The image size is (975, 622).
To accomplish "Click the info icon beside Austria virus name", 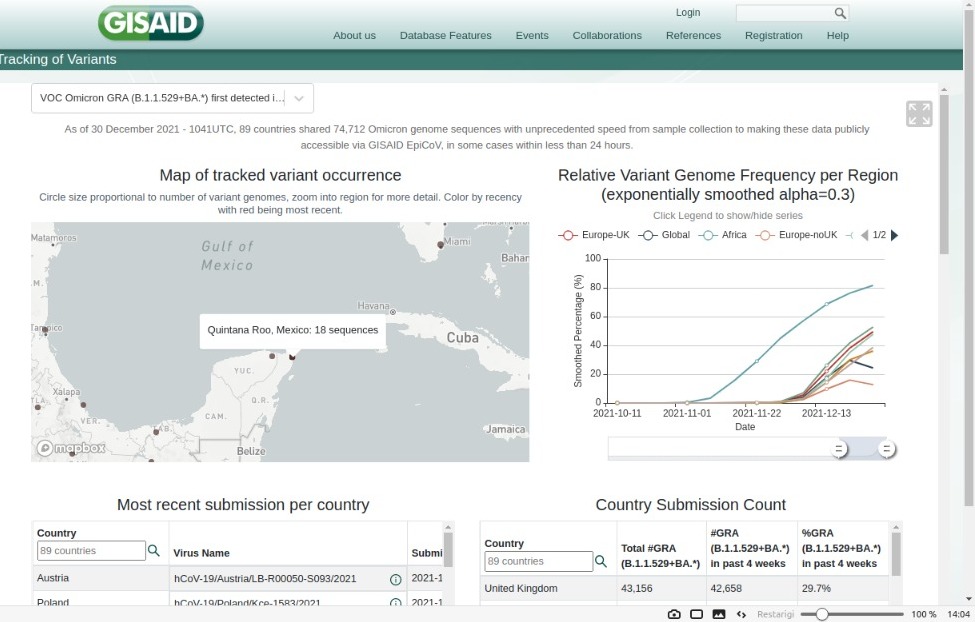I will [395, 579].
